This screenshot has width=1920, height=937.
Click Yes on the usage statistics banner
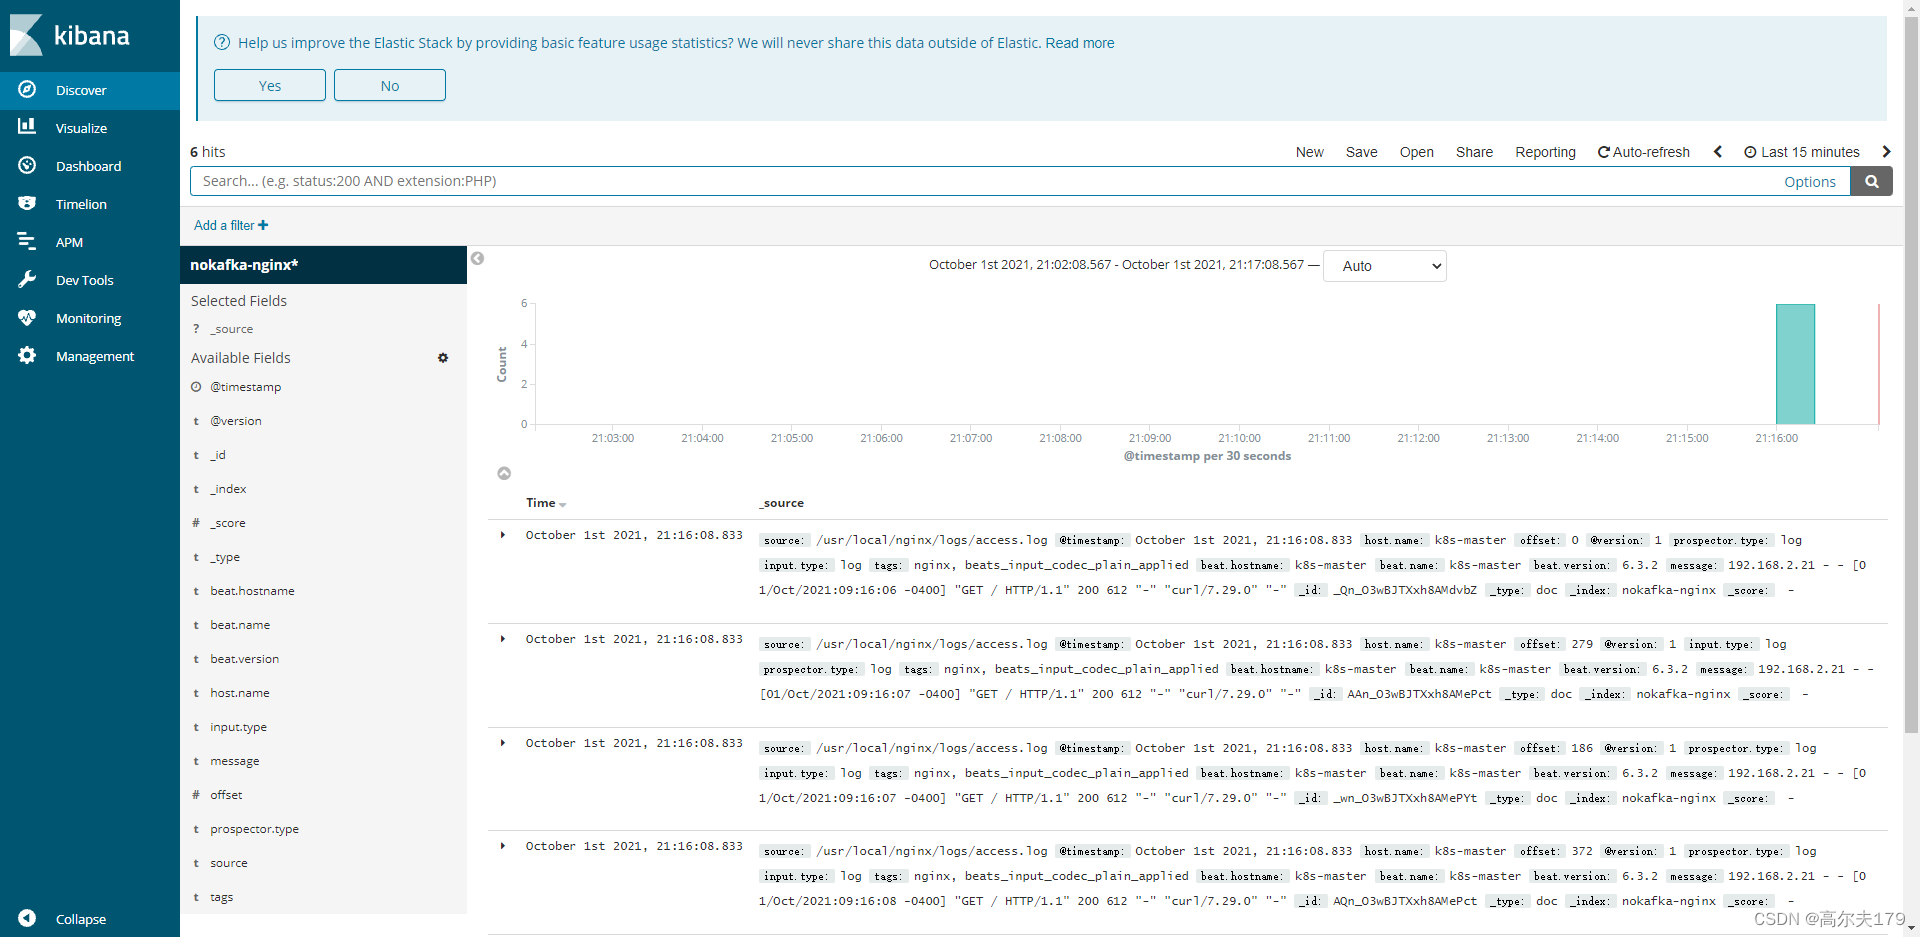point(269,85)
